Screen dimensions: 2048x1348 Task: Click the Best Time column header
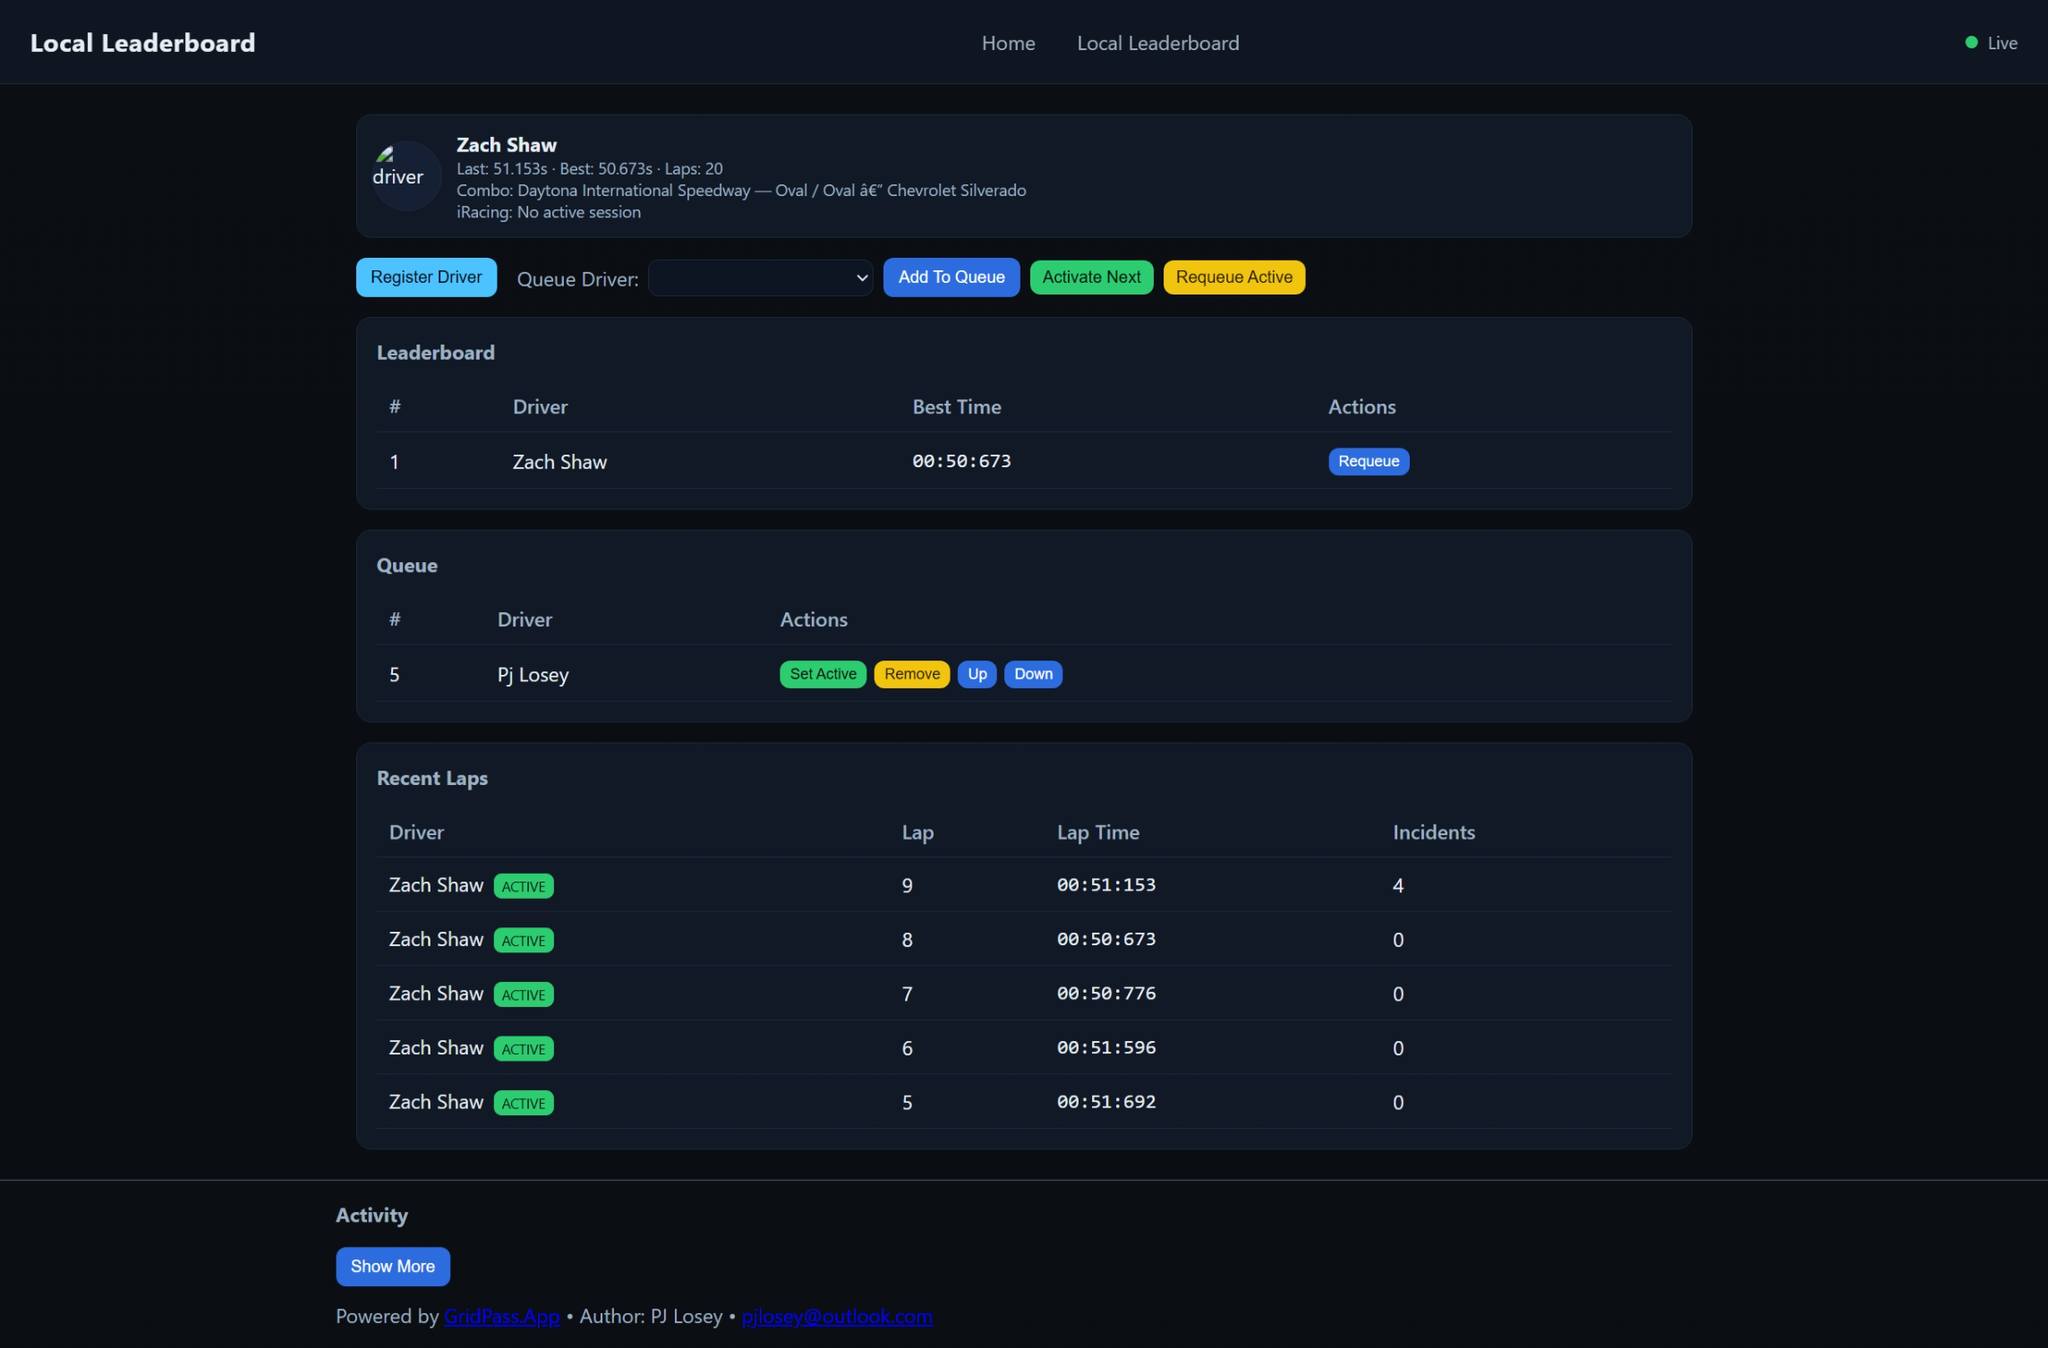coord(957,407)
